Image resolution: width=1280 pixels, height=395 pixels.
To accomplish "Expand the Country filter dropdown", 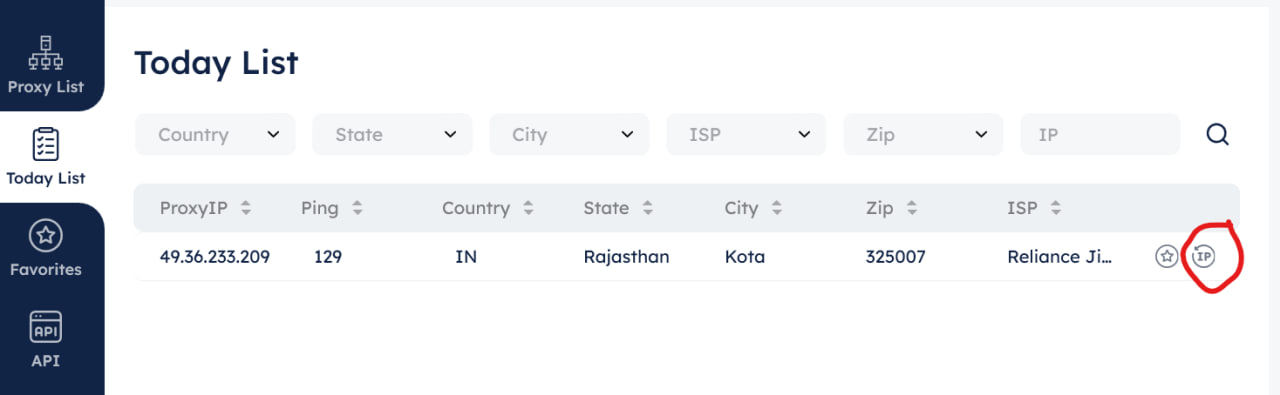I will 215,134.
